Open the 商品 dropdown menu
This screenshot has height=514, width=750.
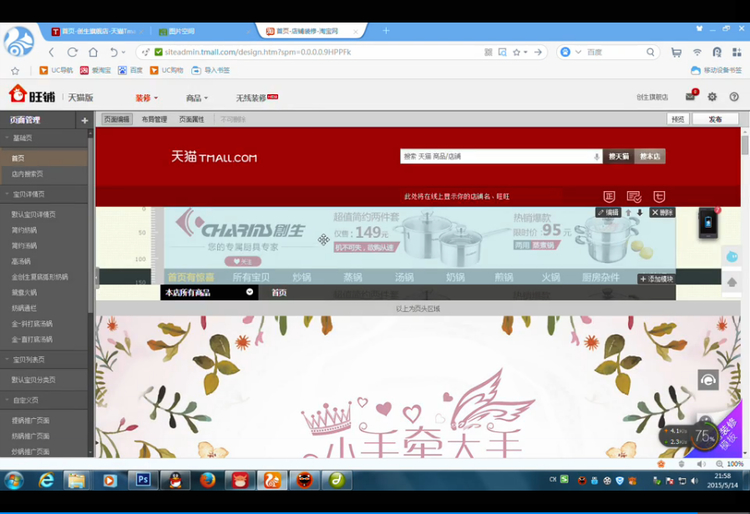click(x=197, y=98)
